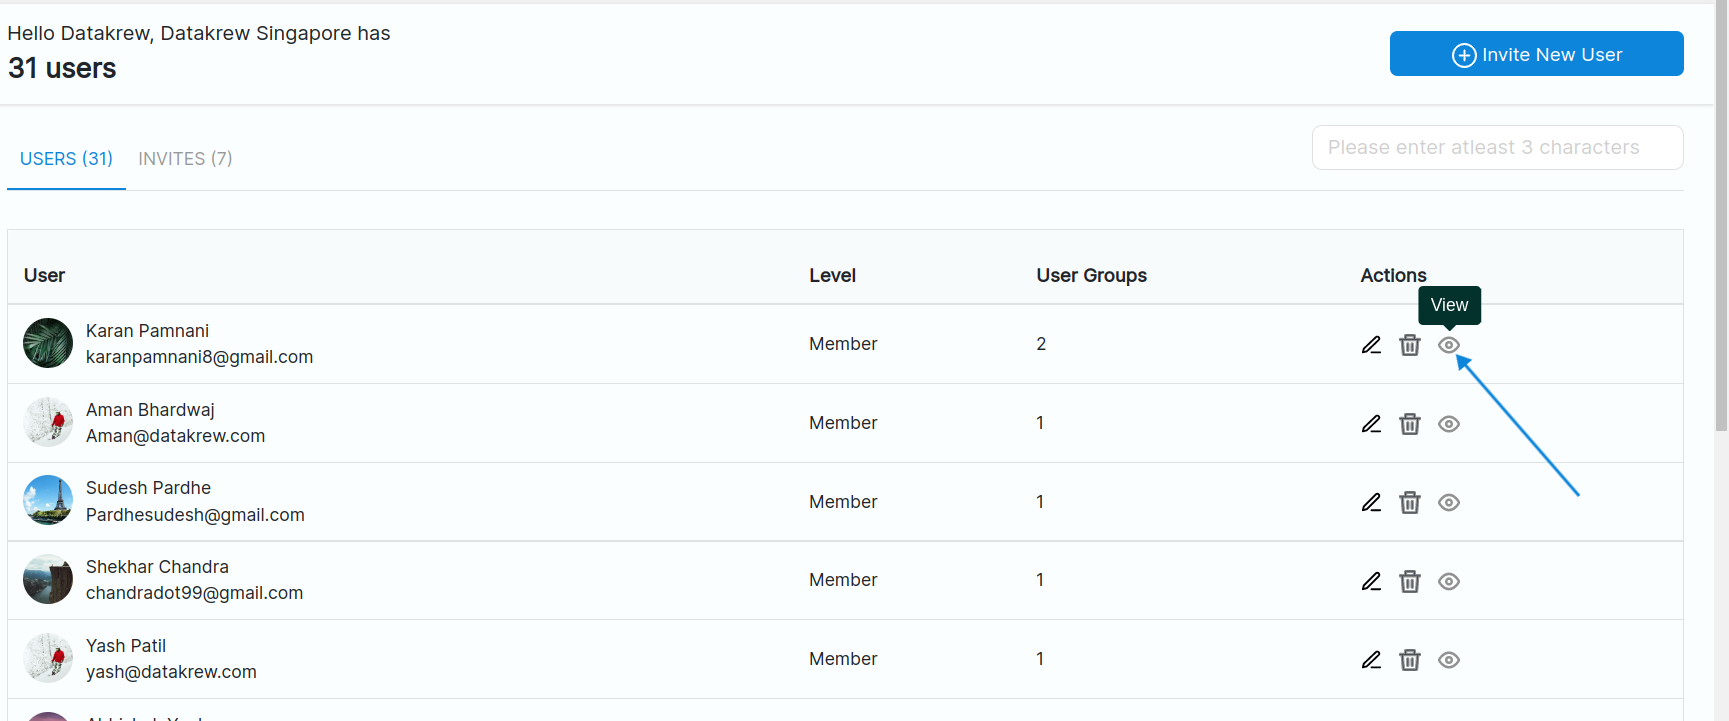Select email yash@datakrew.com

pos(171,672)
